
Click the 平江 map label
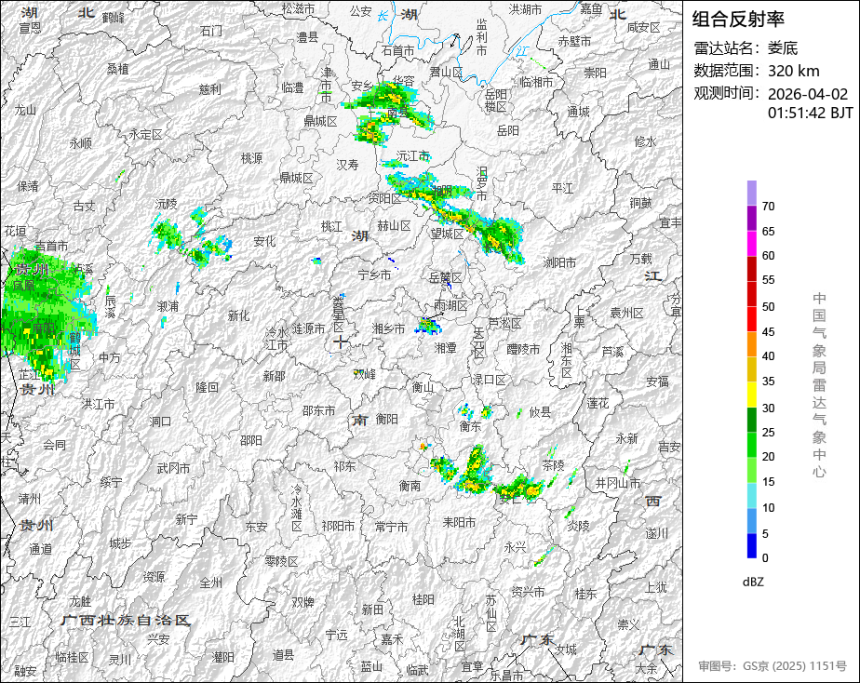click(x=562, y=188)
